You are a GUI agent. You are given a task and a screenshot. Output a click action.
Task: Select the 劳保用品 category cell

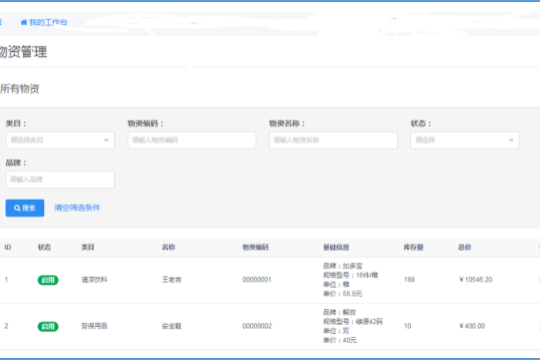(94, 326)
